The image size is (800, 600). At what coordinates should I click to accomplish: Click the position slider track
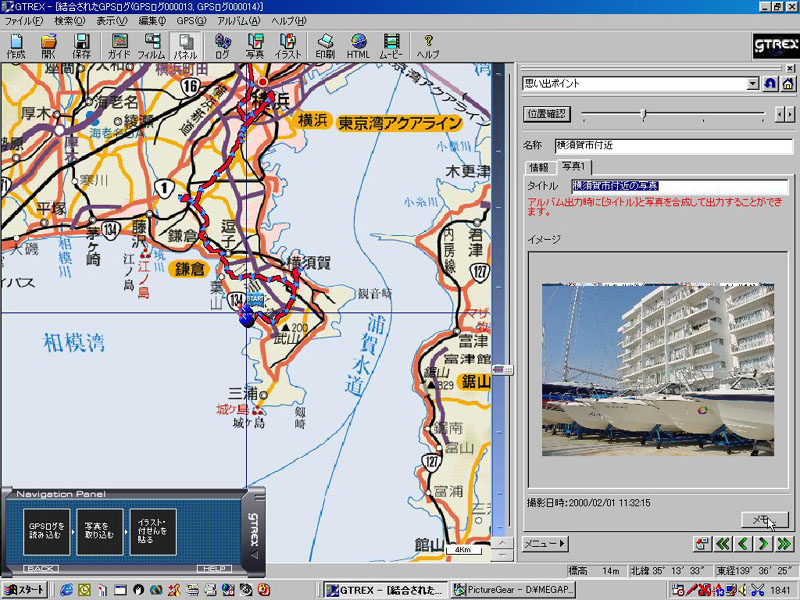[x=675, y=115]
